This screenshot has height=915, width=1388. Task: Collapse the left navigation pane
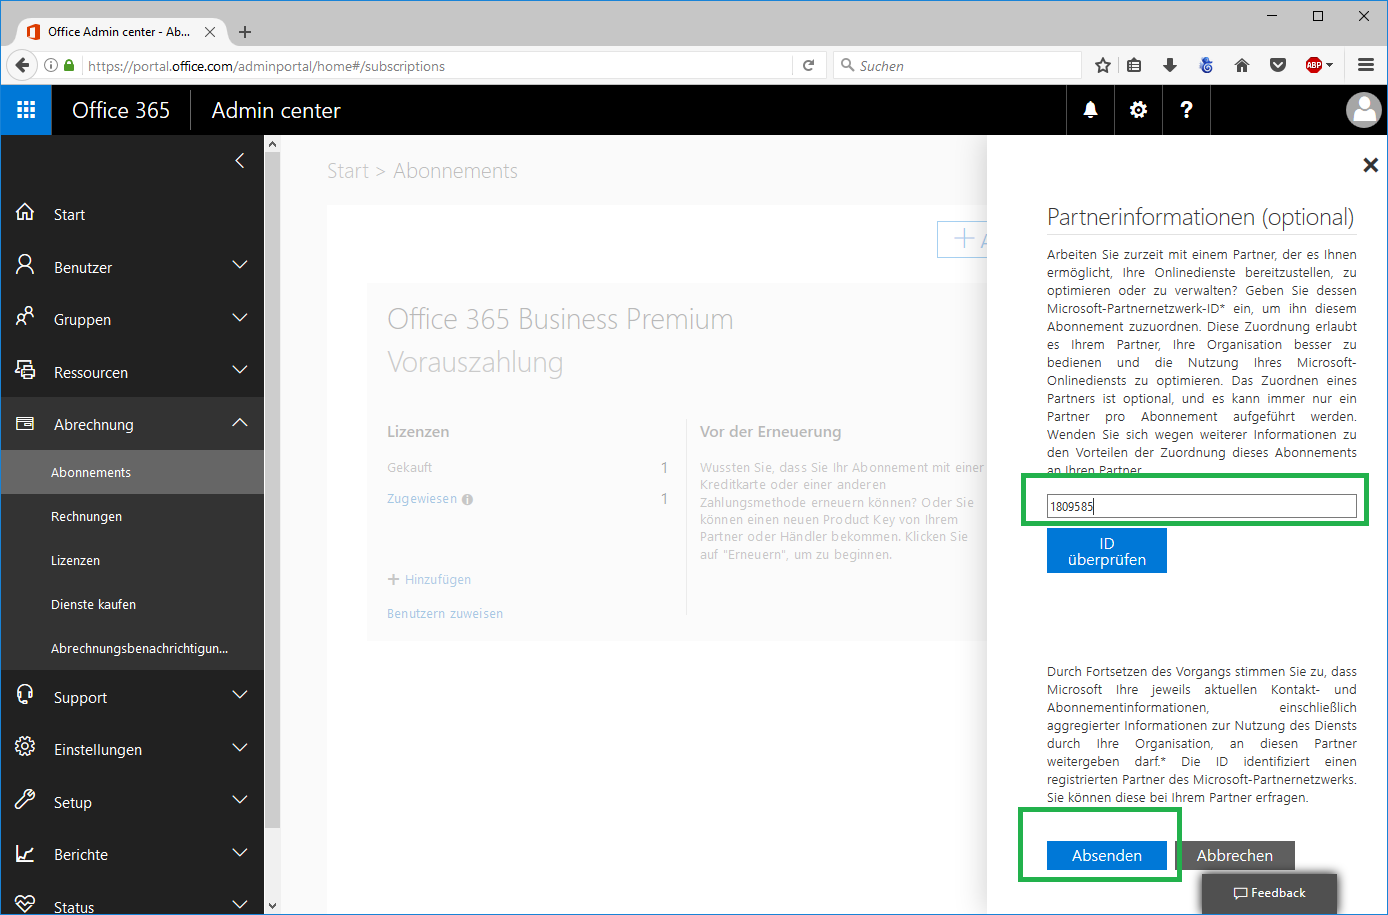239,161
